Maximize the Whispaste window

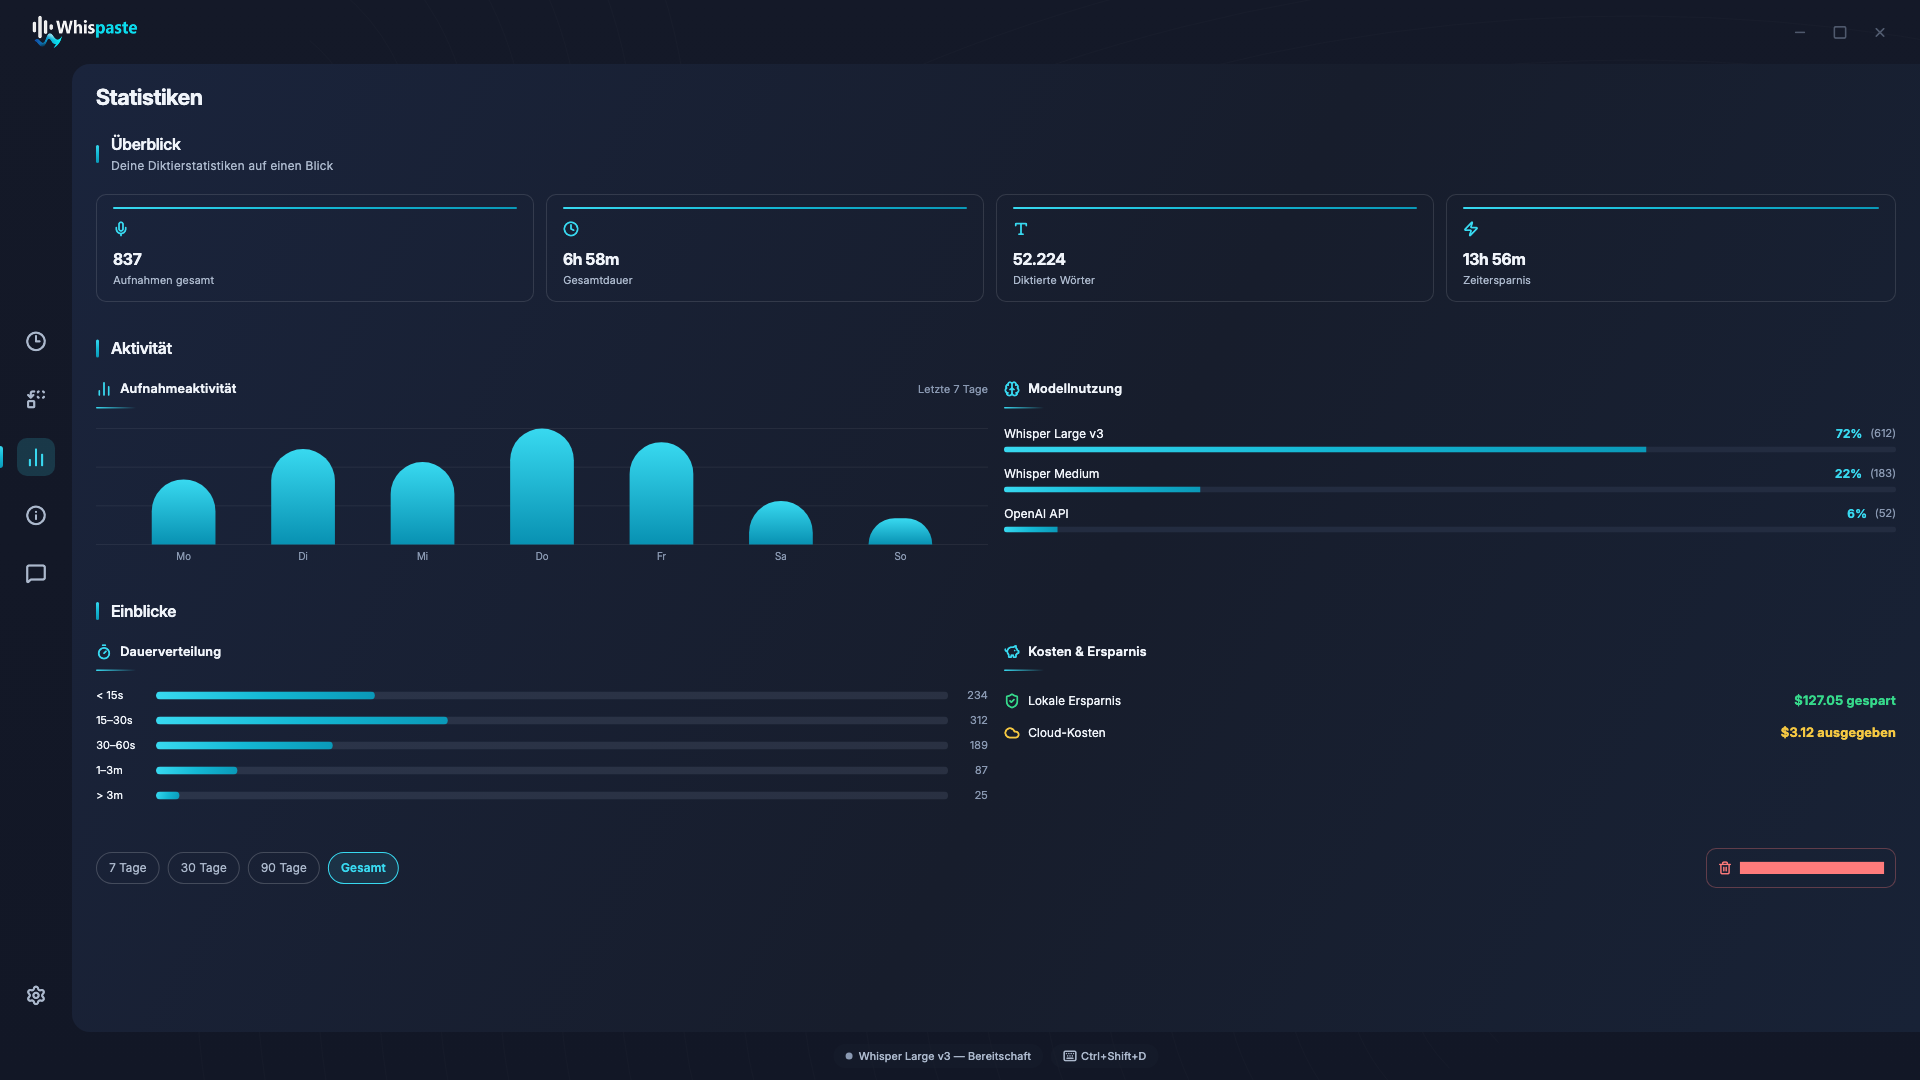point(1840,32)
